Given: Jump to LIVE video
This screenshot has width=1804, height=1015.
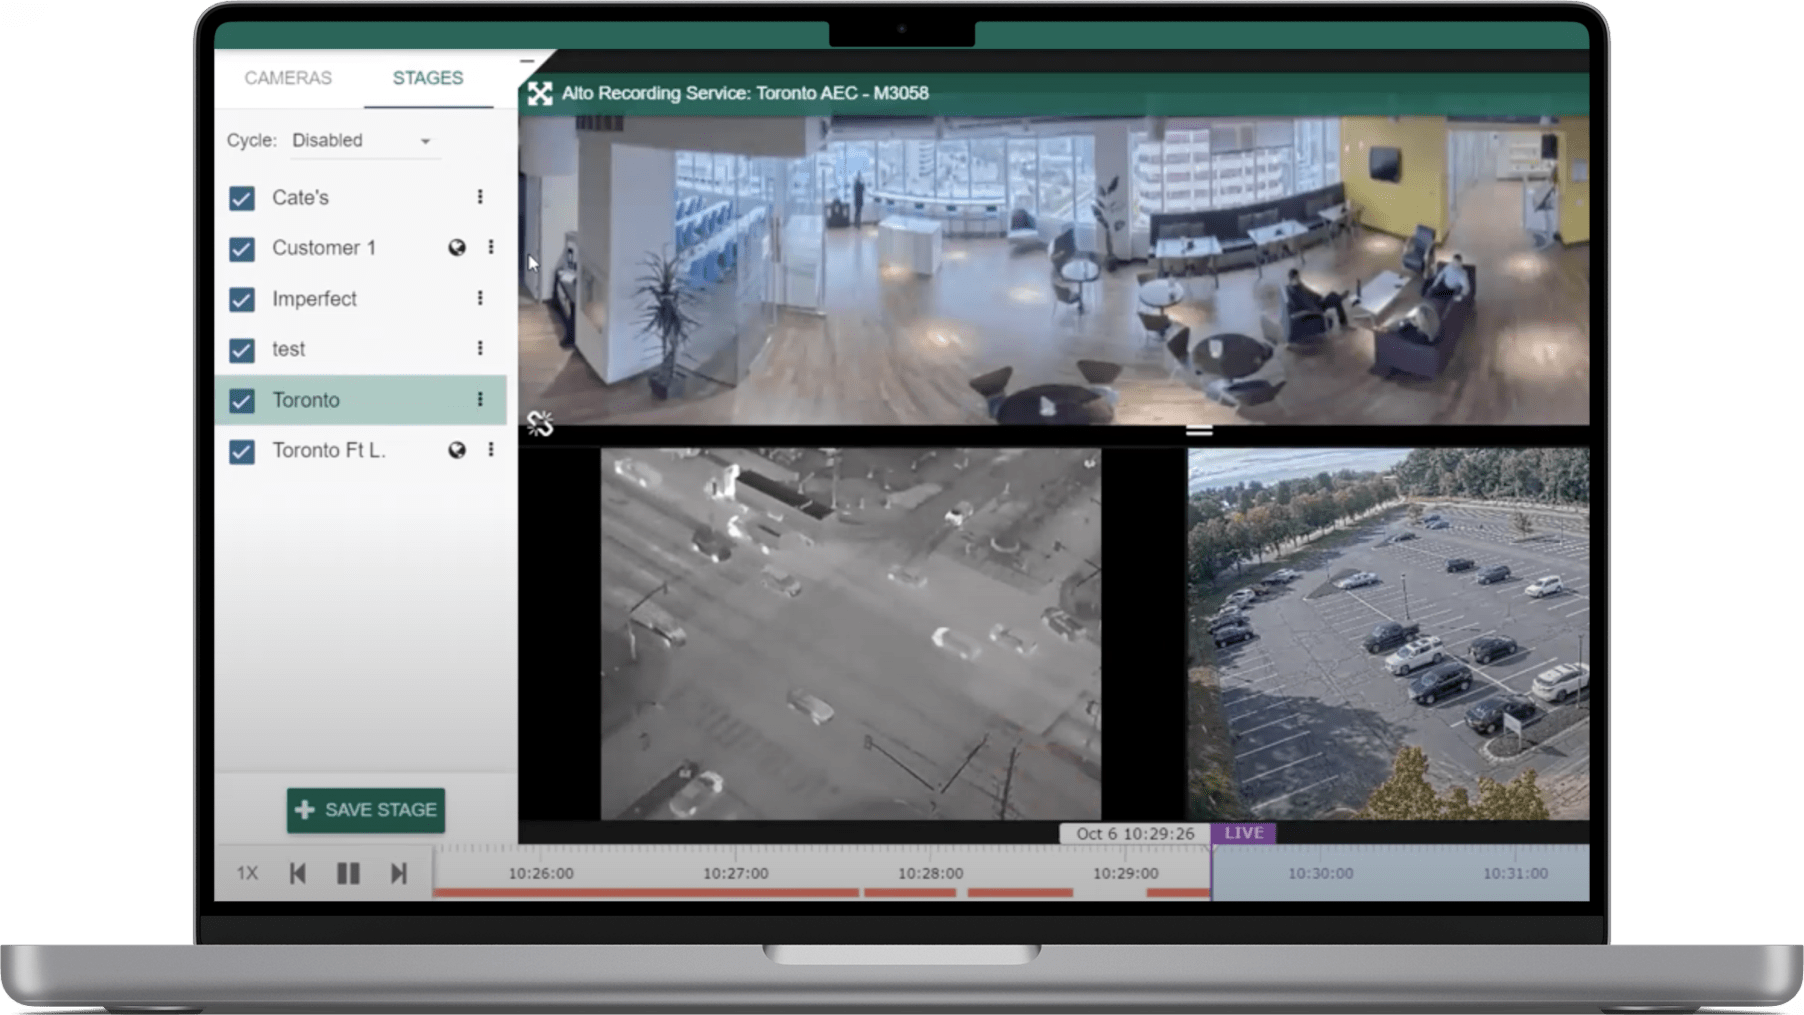Looking at the screenshot, I should 1244,833.
